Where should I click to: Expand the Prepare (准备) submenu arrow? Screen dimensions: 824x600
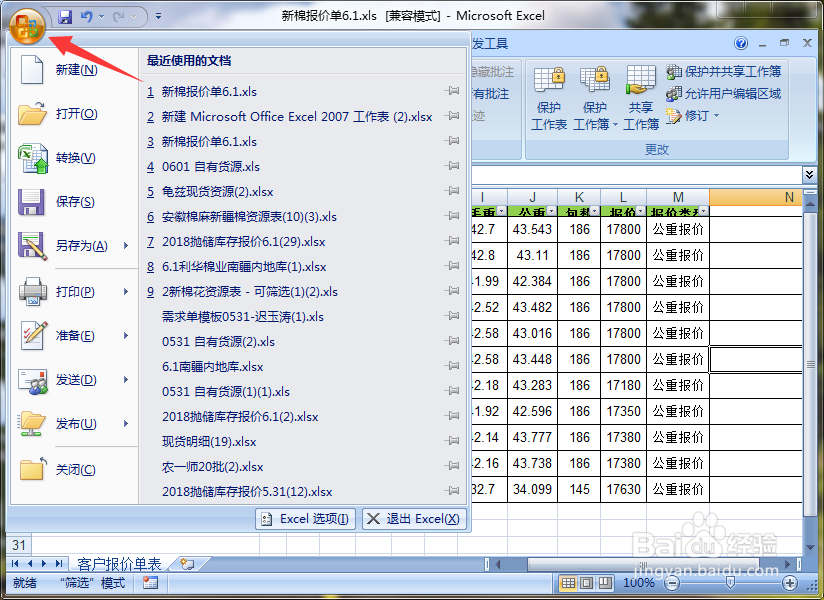(126, 336)
